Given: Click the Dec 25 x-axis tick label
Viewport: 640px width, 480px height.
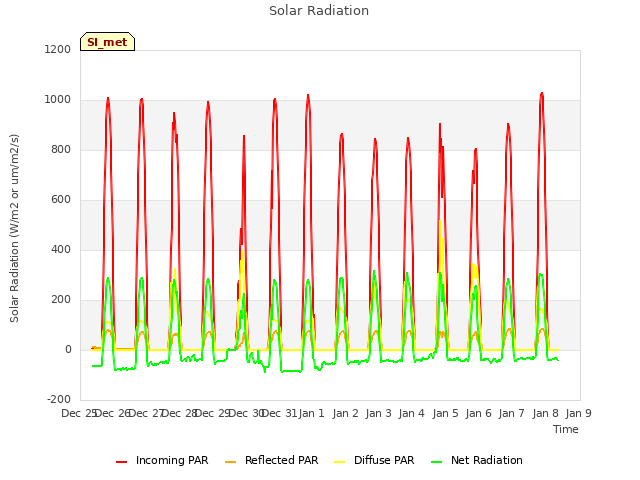Looking at the screenshot, I should 78,413.
